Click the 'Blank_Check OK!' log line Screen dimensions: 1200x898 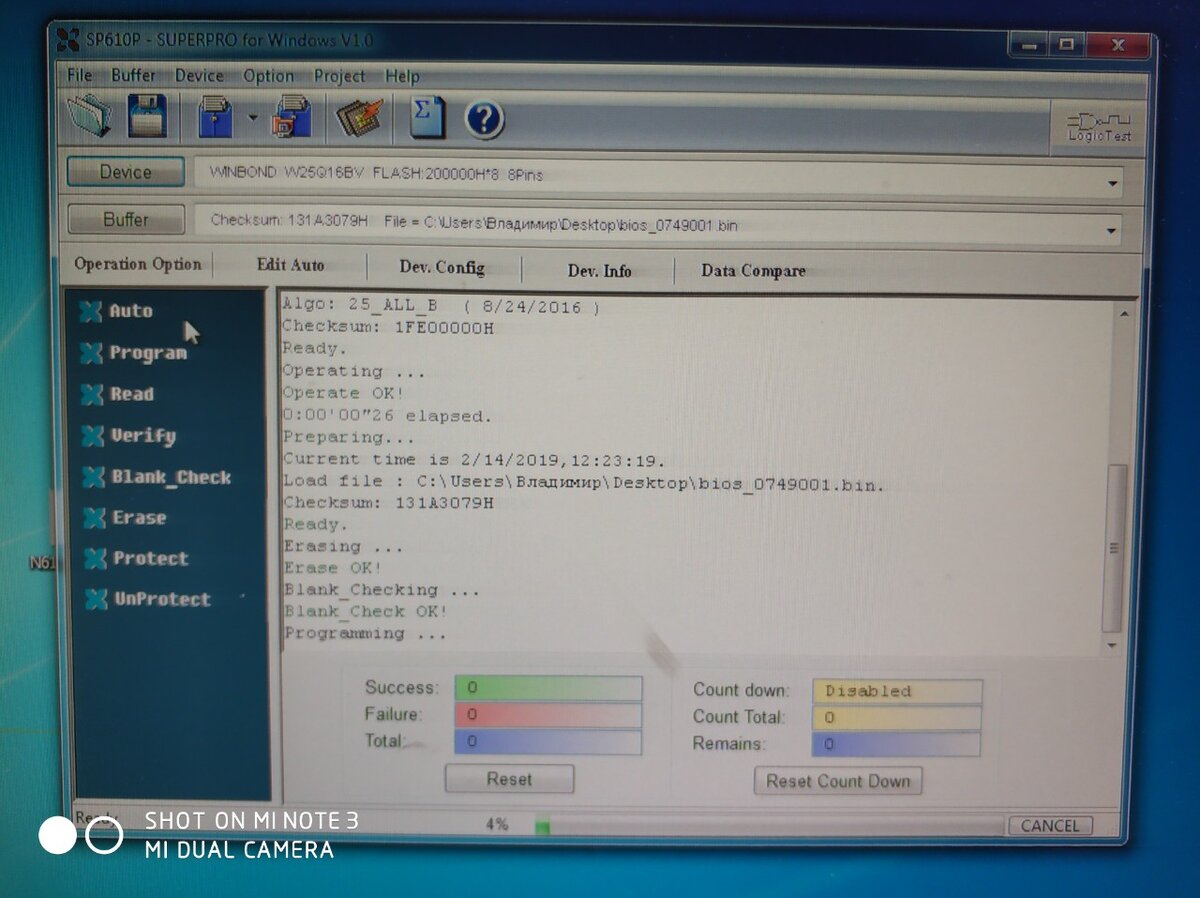click(x=366, y=611)
